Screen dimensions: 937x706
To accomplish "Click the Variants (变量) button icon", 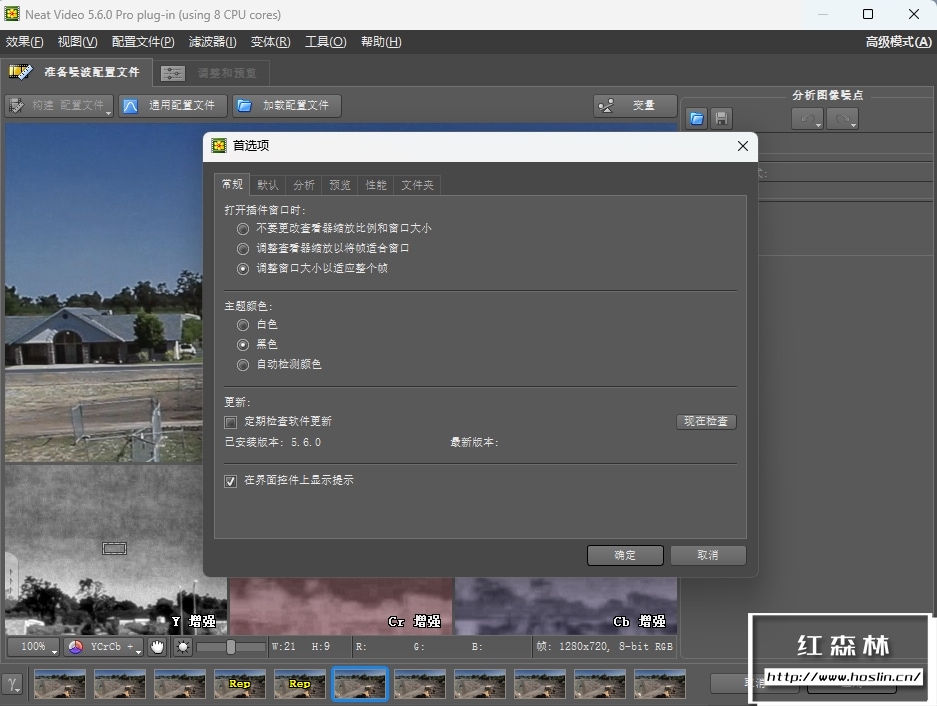I will [x=607, y=106].
